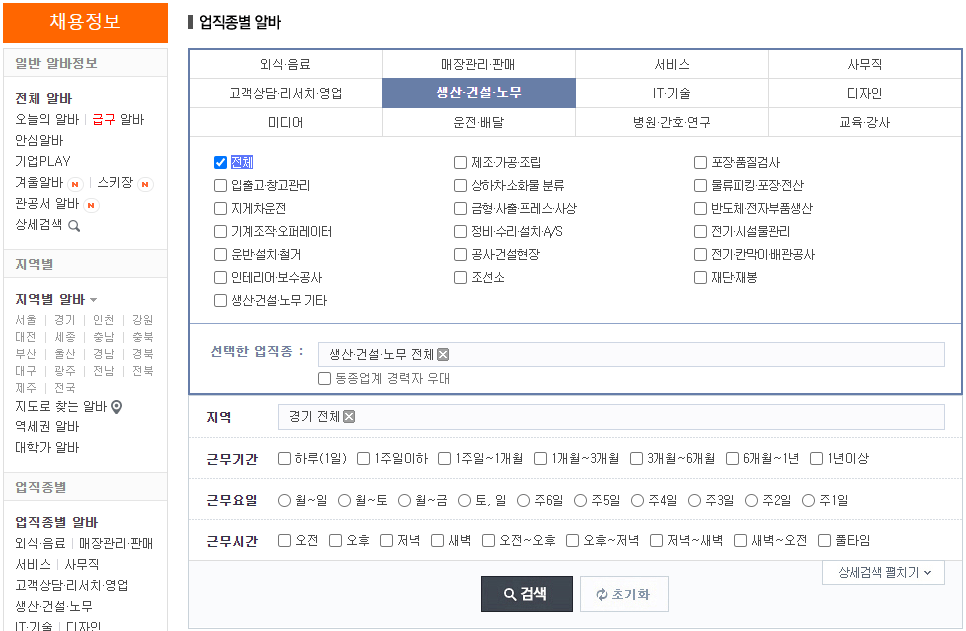Click the 검색 search button
This screenshot has width=966, height=631.
click(x=527, y=594)
